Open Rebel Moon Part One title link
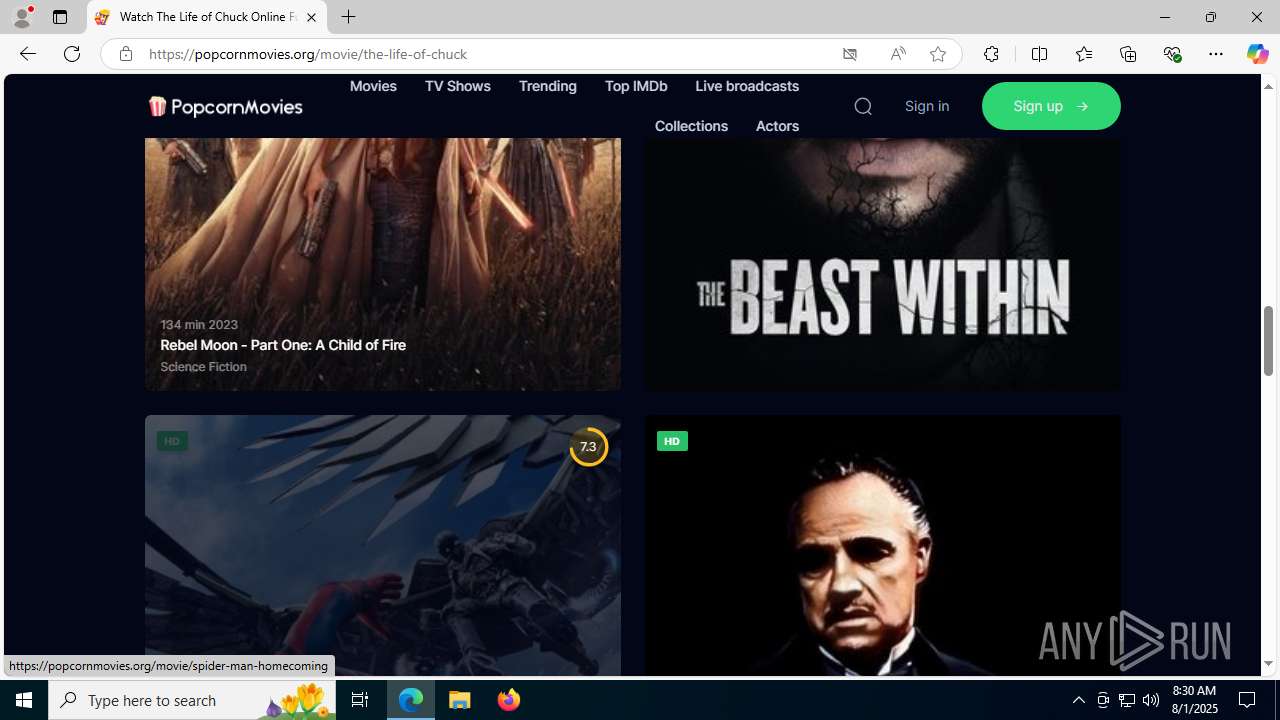This screenshot has width=1280, height=720. pyautogui.click(x=283, y=345)
